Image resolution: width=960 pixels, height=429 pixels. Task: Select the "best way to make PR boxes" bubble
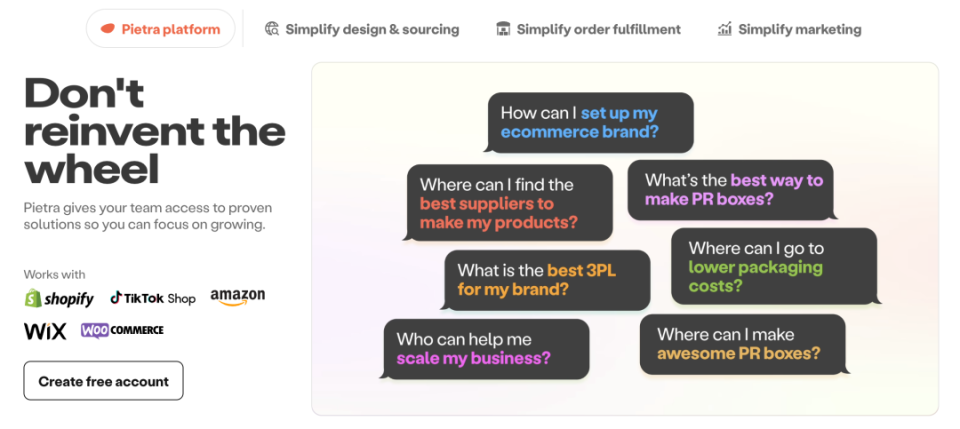click(x=730, y=190)
